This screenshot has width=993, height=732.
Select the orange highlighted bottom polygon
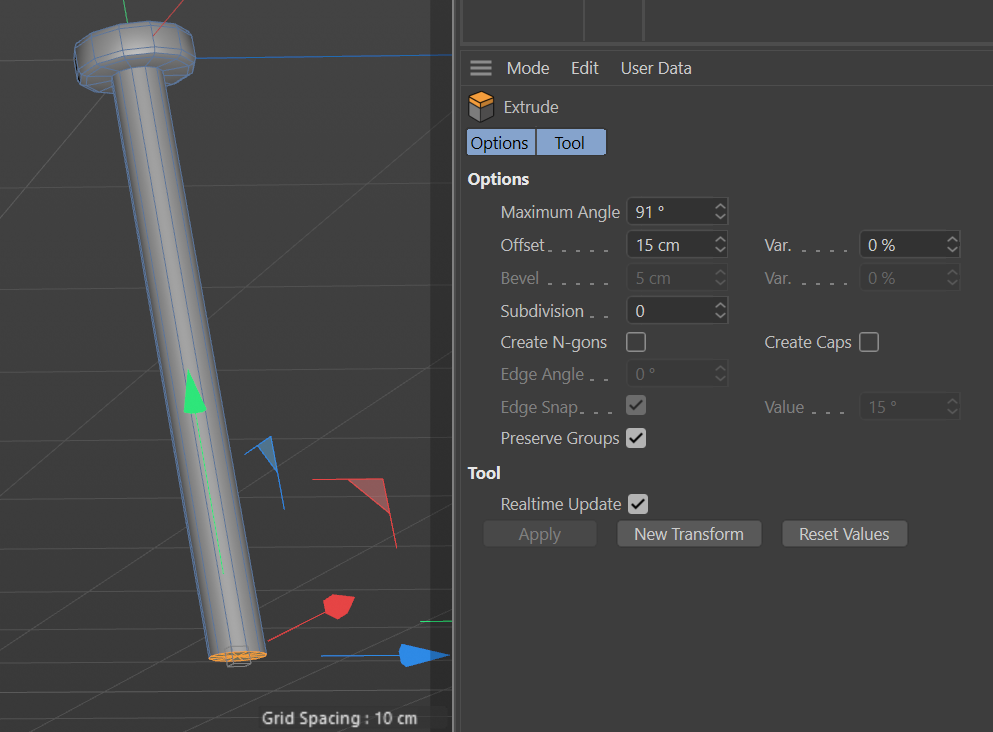coord(238,656)
